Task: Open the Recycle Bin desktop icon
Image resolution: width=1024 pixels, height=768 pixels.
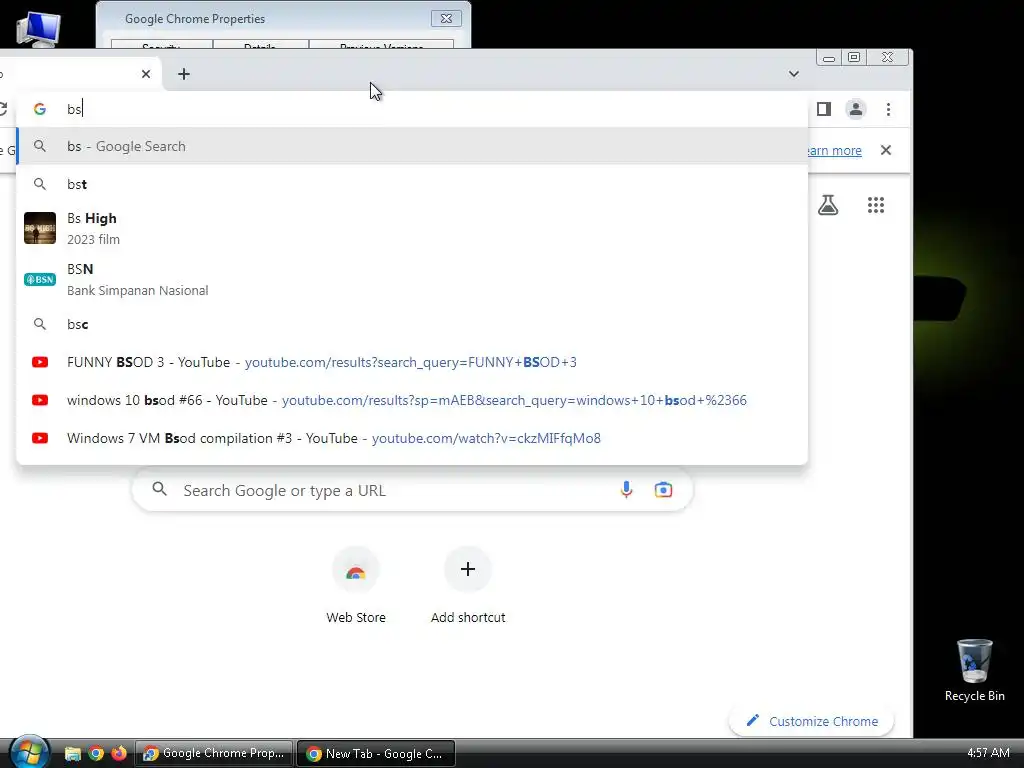Action: click(974, 671)
